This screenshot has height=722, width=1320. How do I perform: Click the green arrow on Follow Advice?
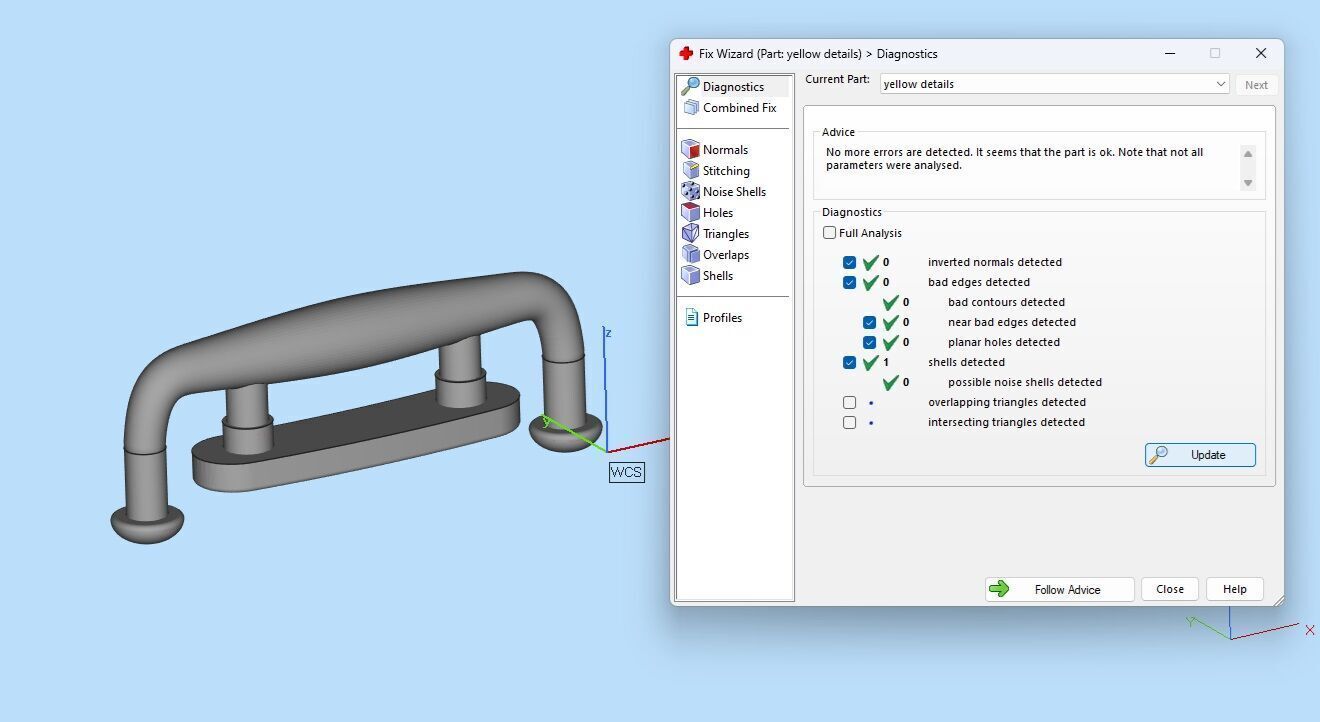999,589
